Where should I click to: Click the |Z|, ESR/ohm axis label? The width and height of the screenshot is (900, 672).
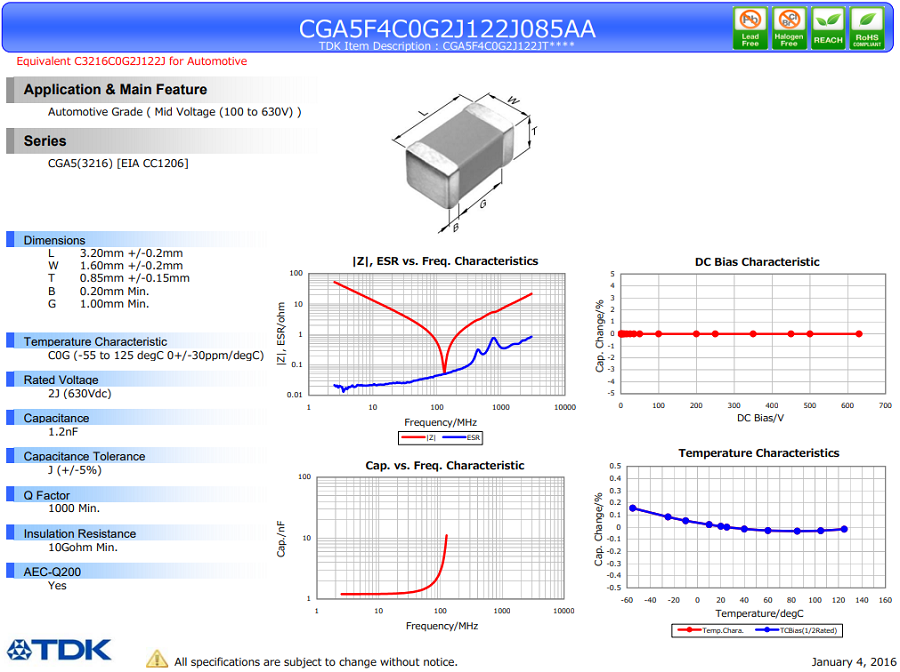click(x=281, y=333)
